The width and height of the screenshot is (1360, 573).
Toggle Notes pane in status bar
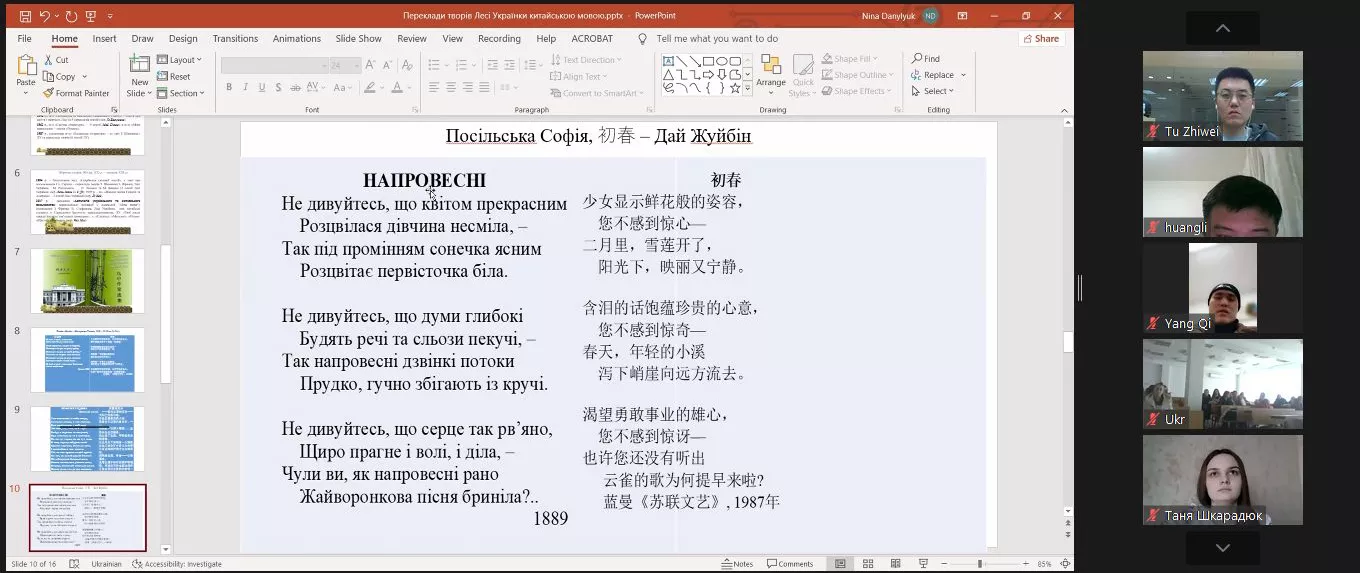click(x=737, y=564)
